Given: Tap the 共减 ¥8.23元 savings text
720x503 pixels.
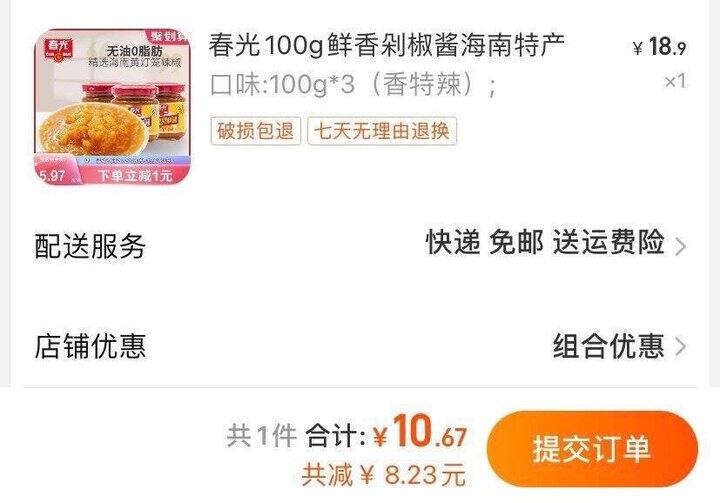Looking at the screenshot, I should pos(384,475).
